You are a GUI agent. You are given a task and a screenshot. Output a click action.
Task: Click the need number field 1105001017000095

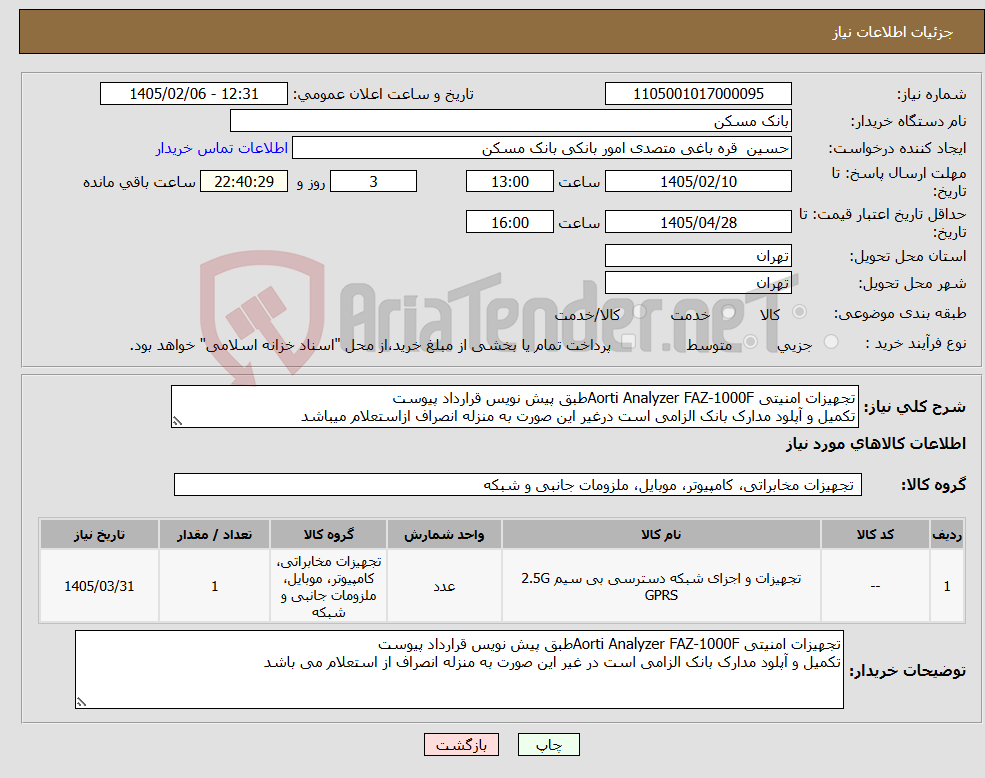[x=698, y=94]
